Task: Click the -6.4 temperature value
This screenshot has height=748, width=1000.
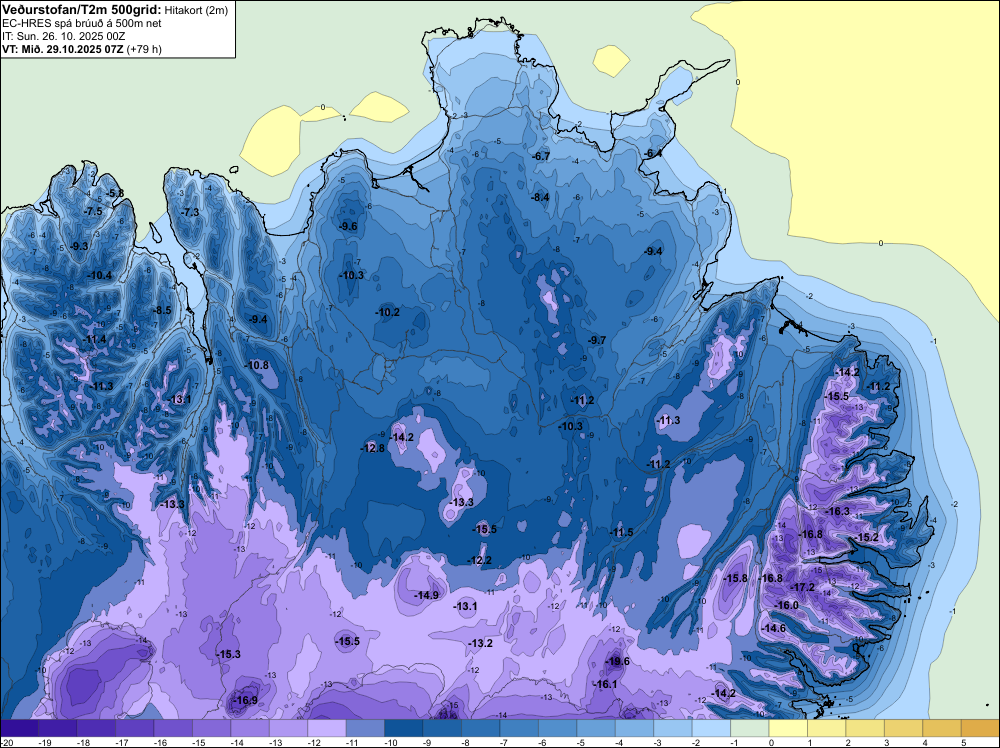Action: pyautogui.click(x=652, y=154)
